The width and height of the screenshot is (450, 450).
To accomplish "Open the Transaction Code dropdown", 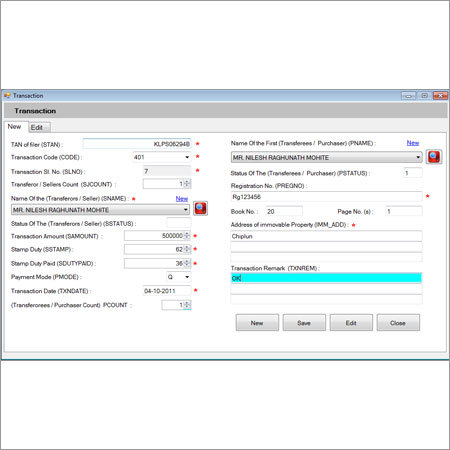I will [x=187, y=157].
